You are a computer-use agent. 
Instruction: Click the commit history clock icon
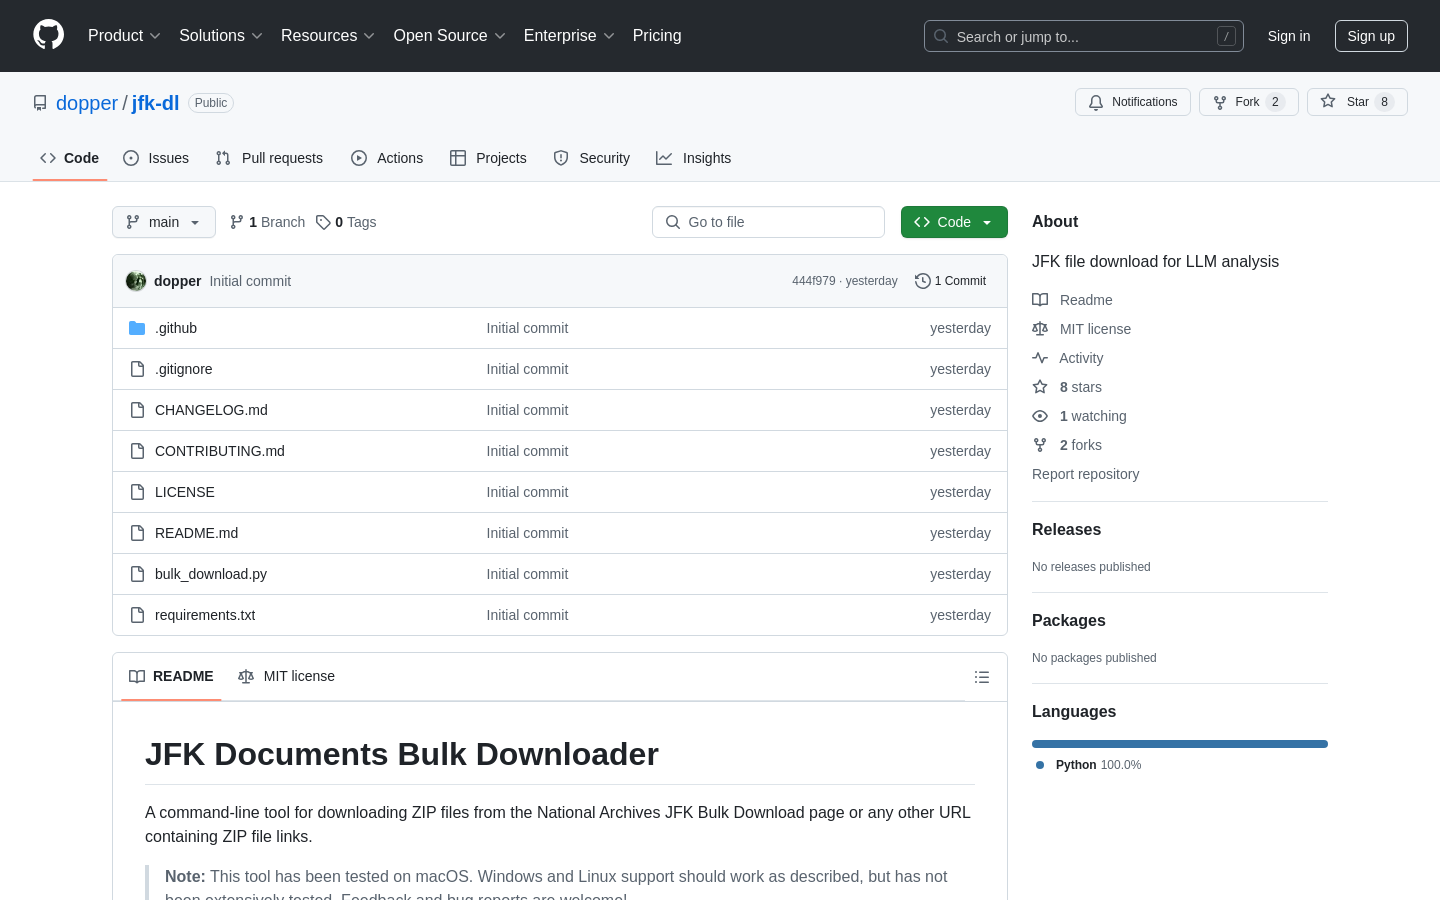tap(922, 281)
